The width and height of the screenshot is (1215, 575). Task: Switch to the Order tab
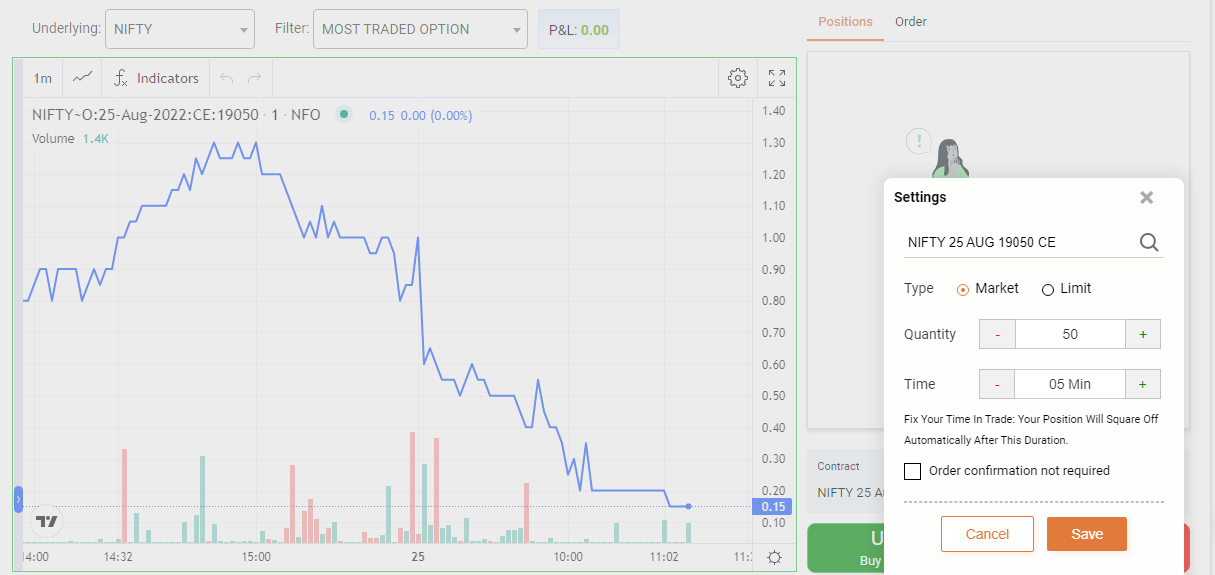pos(910,21)
